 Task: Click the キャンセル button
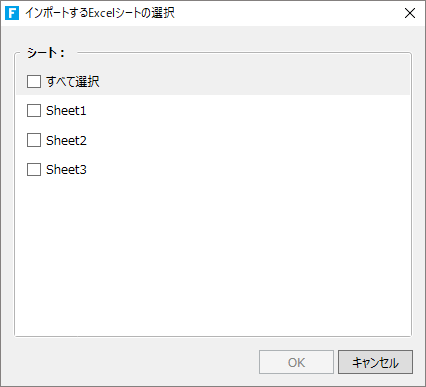click(375, 362)
